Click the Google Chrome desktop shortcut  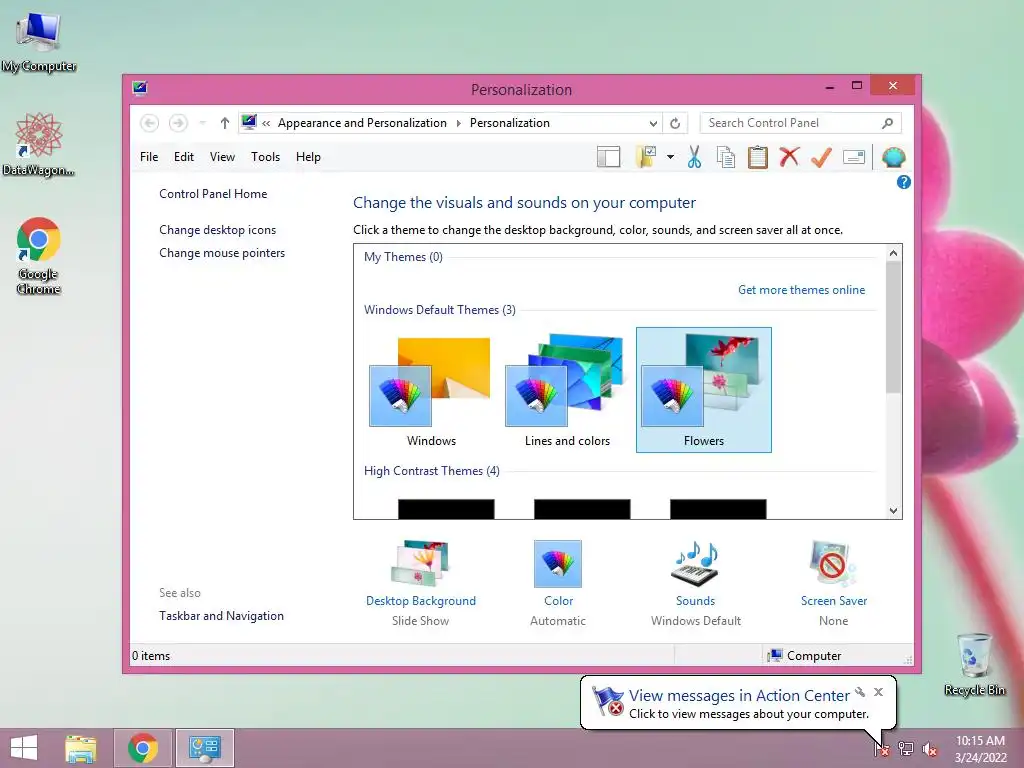pos(39,256)
